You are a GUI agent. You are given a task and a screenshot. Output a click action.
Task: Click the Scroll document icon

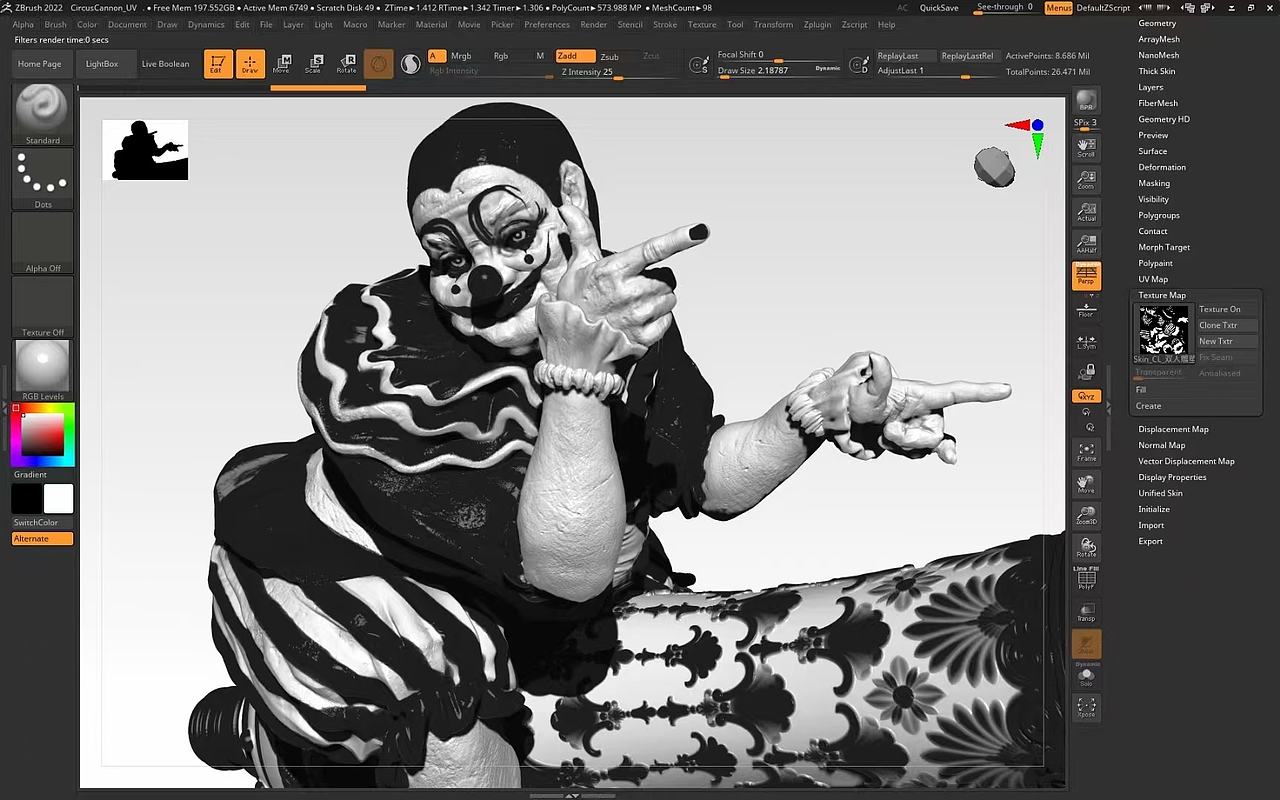point(1086,148)
